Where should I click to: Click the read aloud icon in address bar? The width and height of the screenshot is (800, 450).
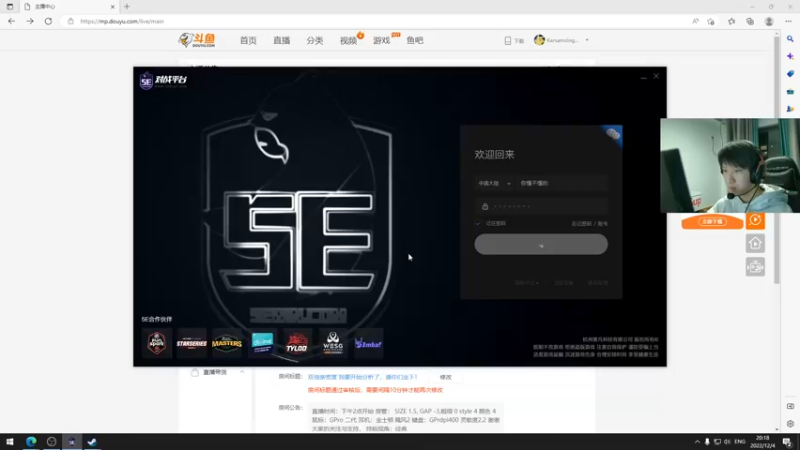[695, 21]
